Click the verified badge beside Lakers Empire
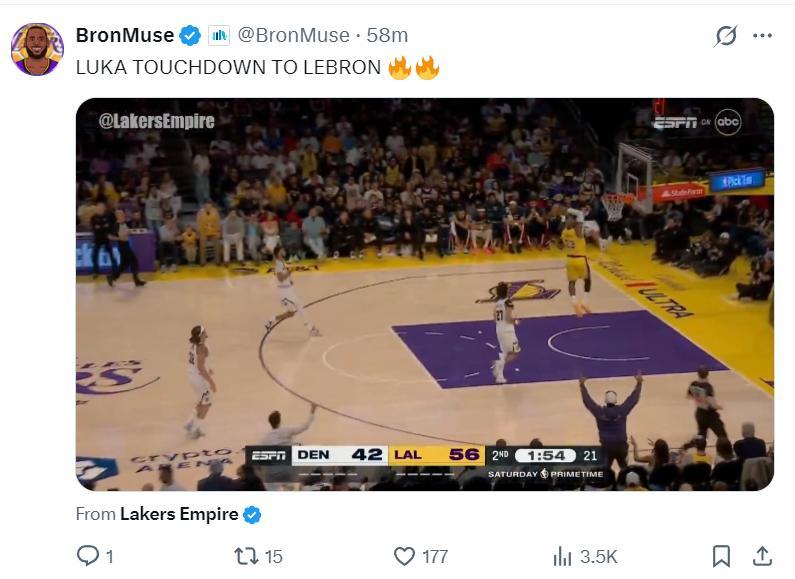Viewport: 795px width, 579px height. click(x=253, y=515)
